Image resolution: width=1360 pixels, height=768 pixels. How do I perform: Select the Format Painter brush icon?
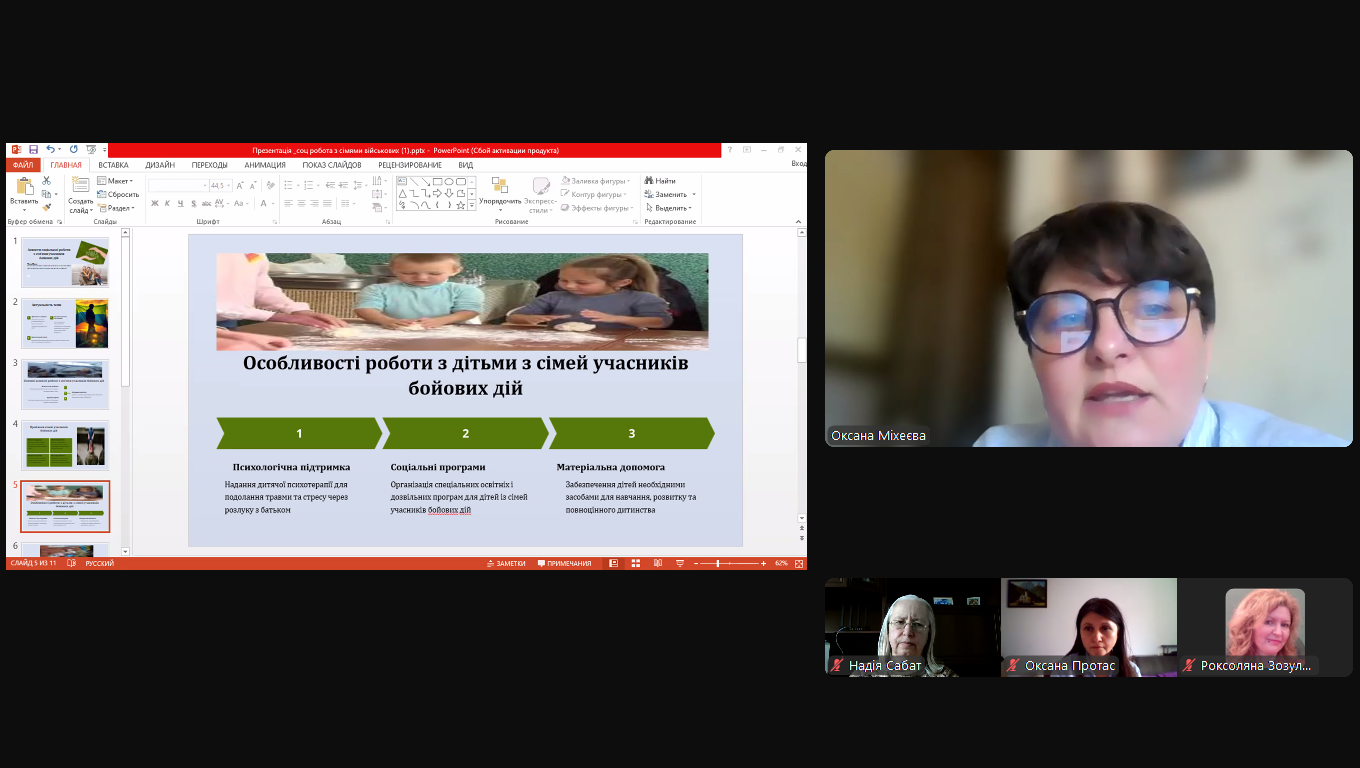point(46,207)
